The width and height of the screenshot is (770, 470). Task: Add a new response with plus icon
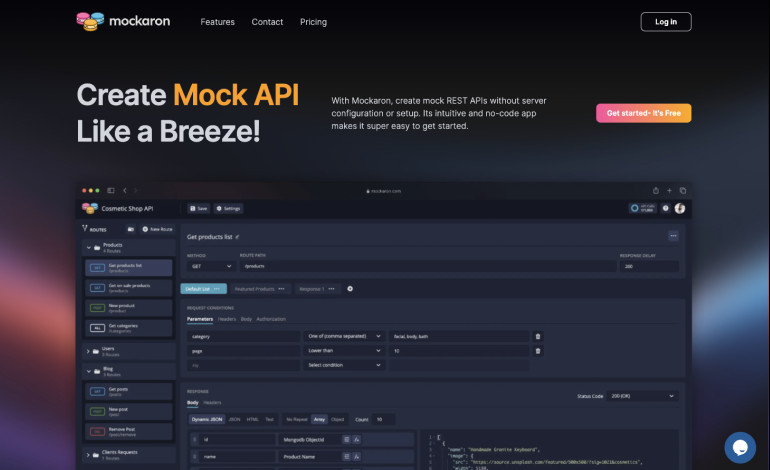[350, 289]
